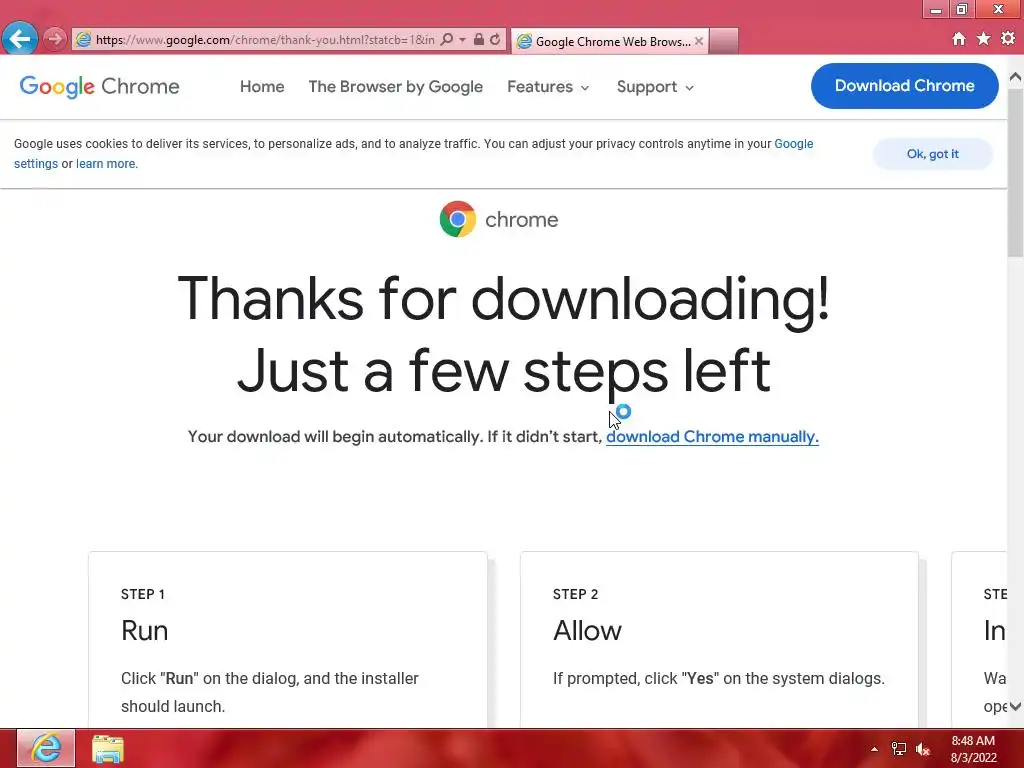Click the network icon in system tray
Screen dimensions: 1024x768
click(x=899, y=749)
